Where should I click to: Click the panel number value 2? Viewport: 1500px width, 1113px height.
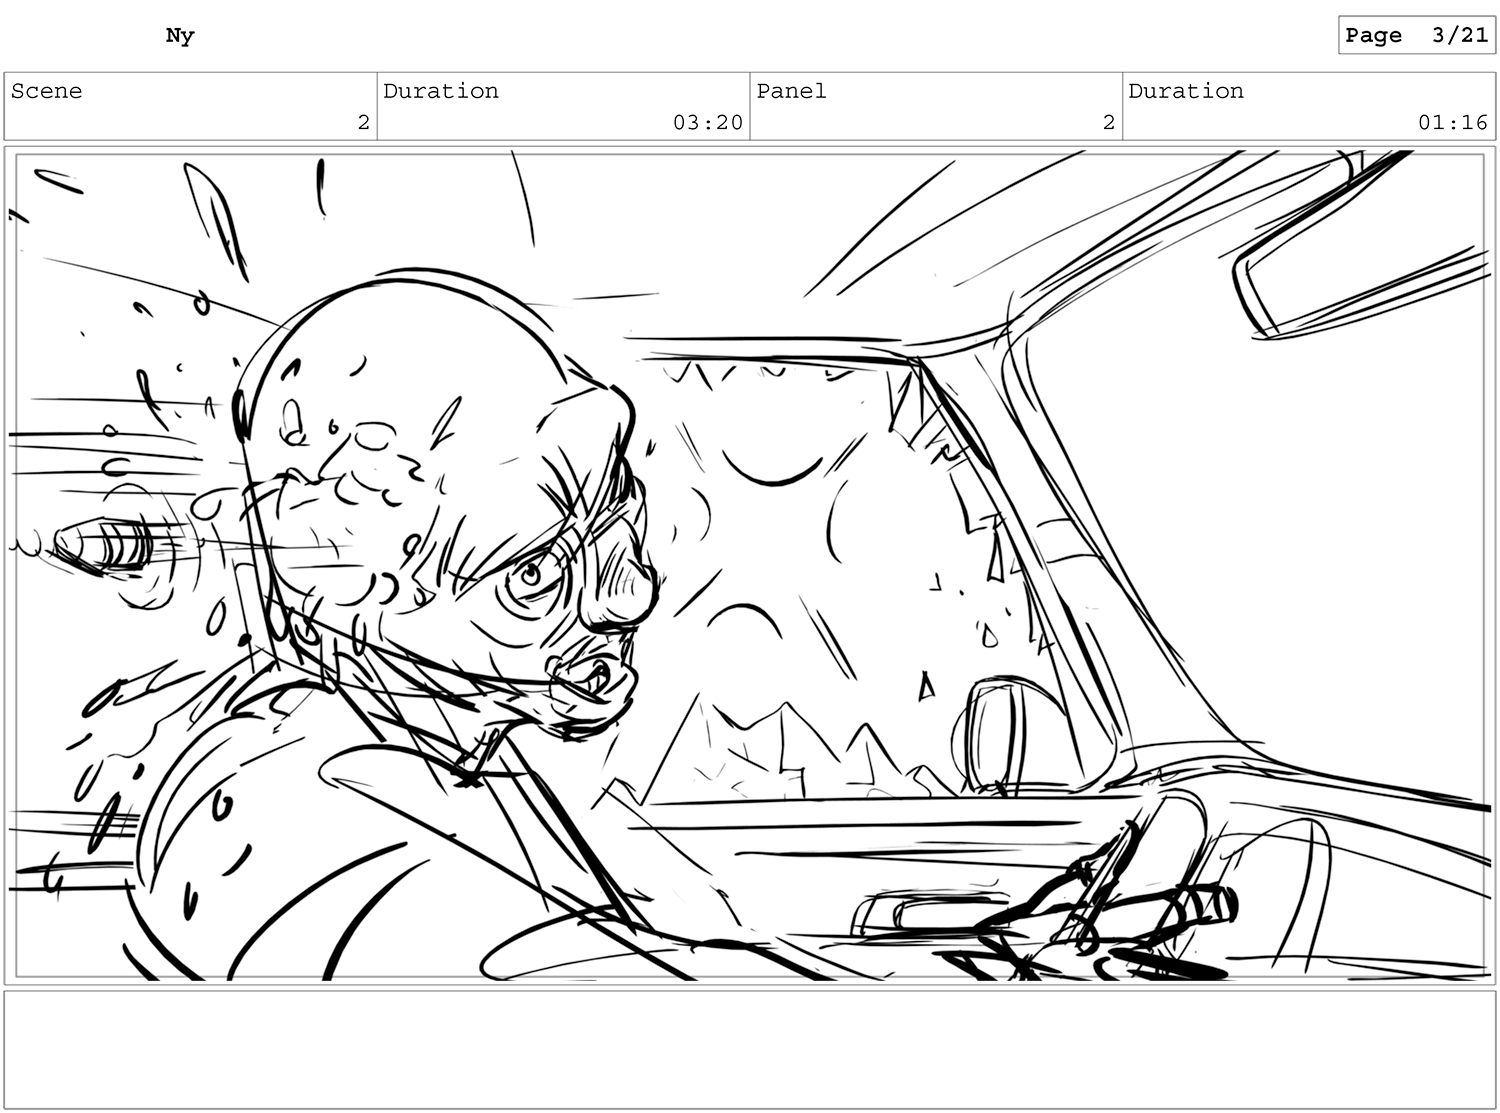(x=1108, y=122)
